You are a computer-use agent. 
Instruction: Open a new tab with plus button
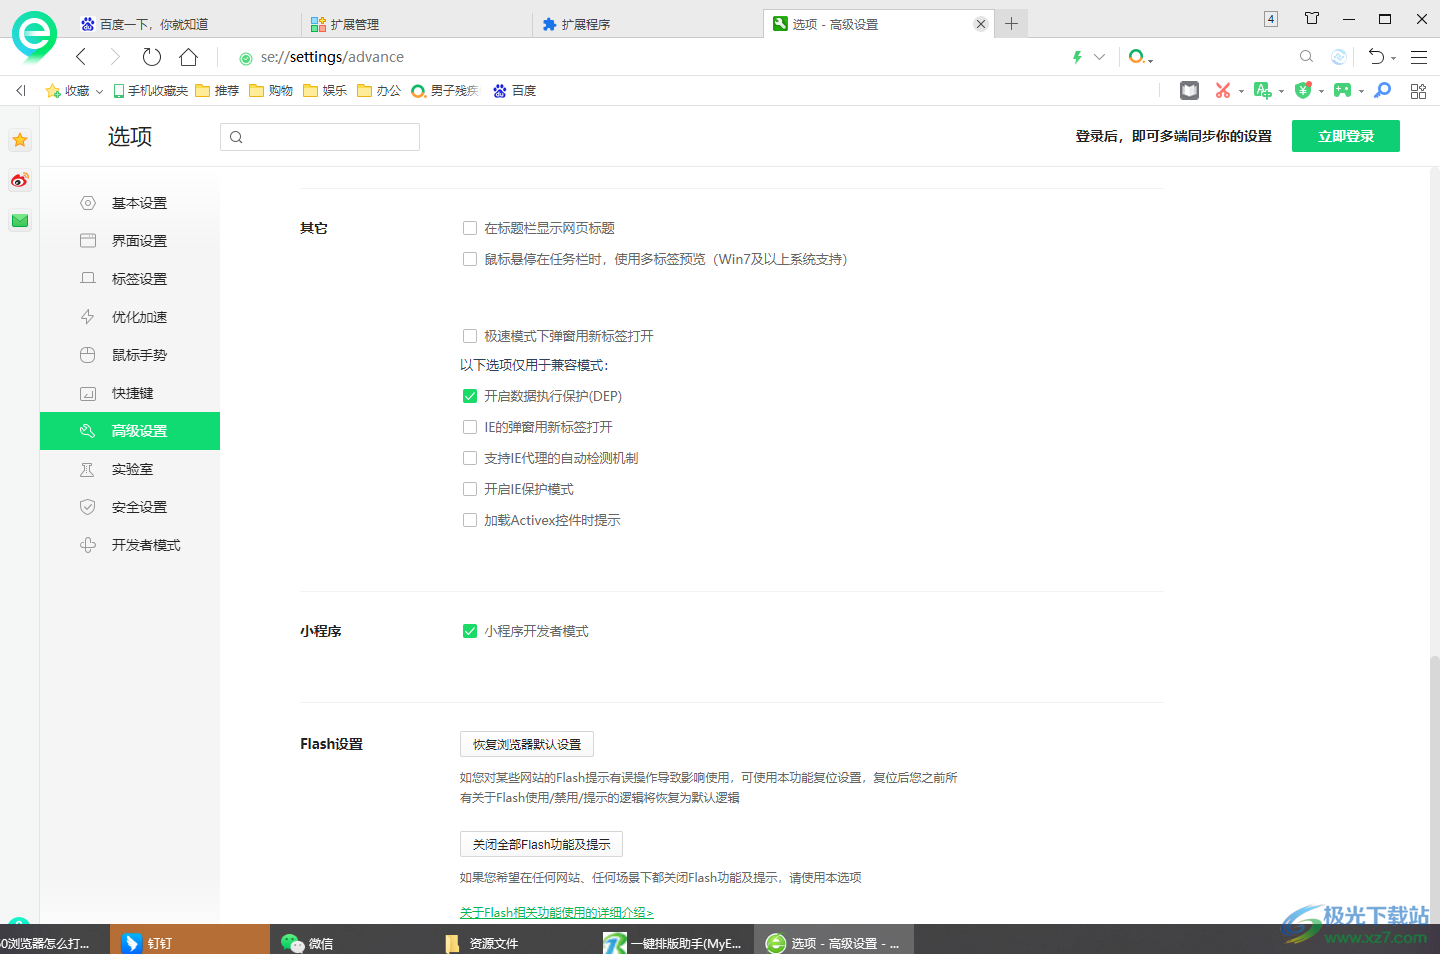(x=1012, y=24)
